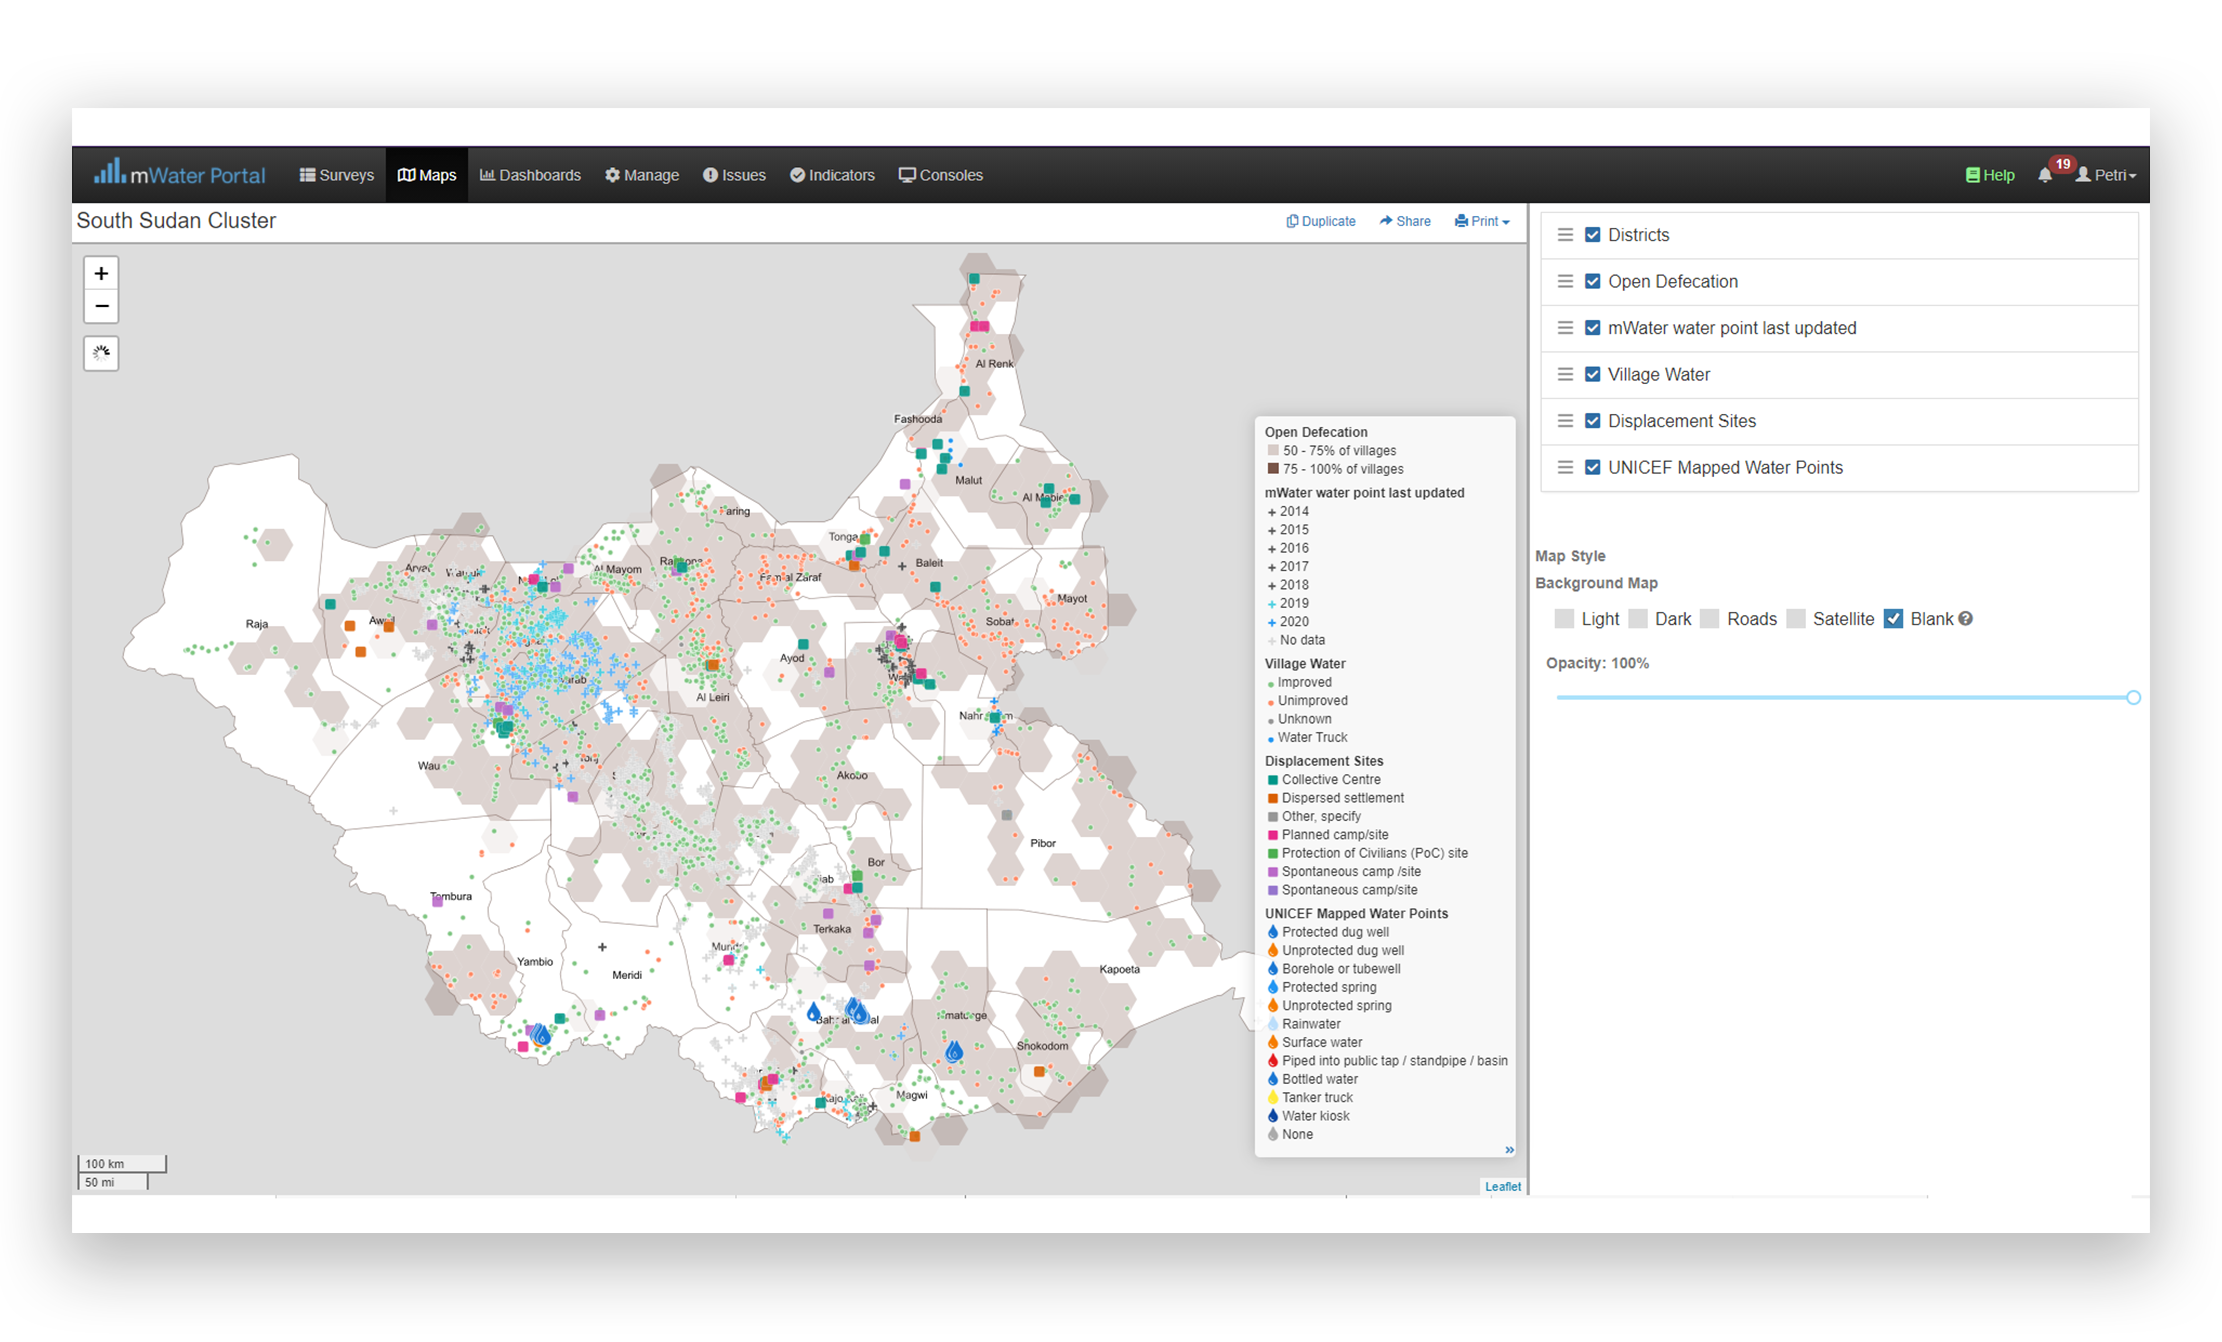Viewport: 2222px width, 1342px height.
Task: Open the Indicators page
Action: (832, 175)
